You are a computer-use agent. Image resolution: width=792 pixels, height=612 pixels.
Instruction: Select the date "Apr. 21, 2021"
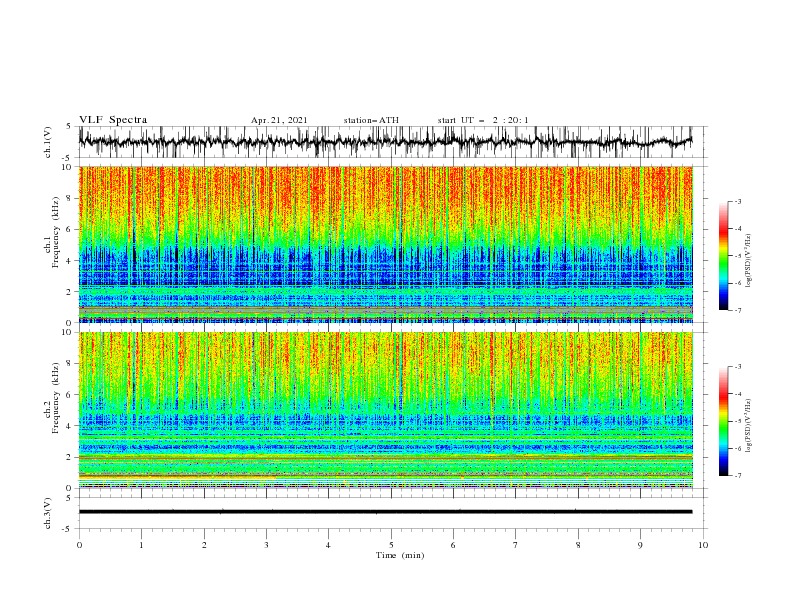(279, 120)
